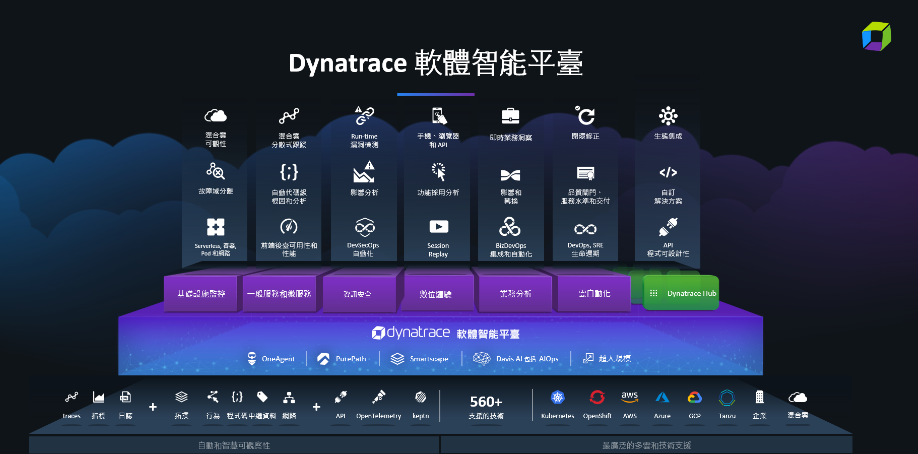Click the bottom row API plug icon

[x=341, y=397]
